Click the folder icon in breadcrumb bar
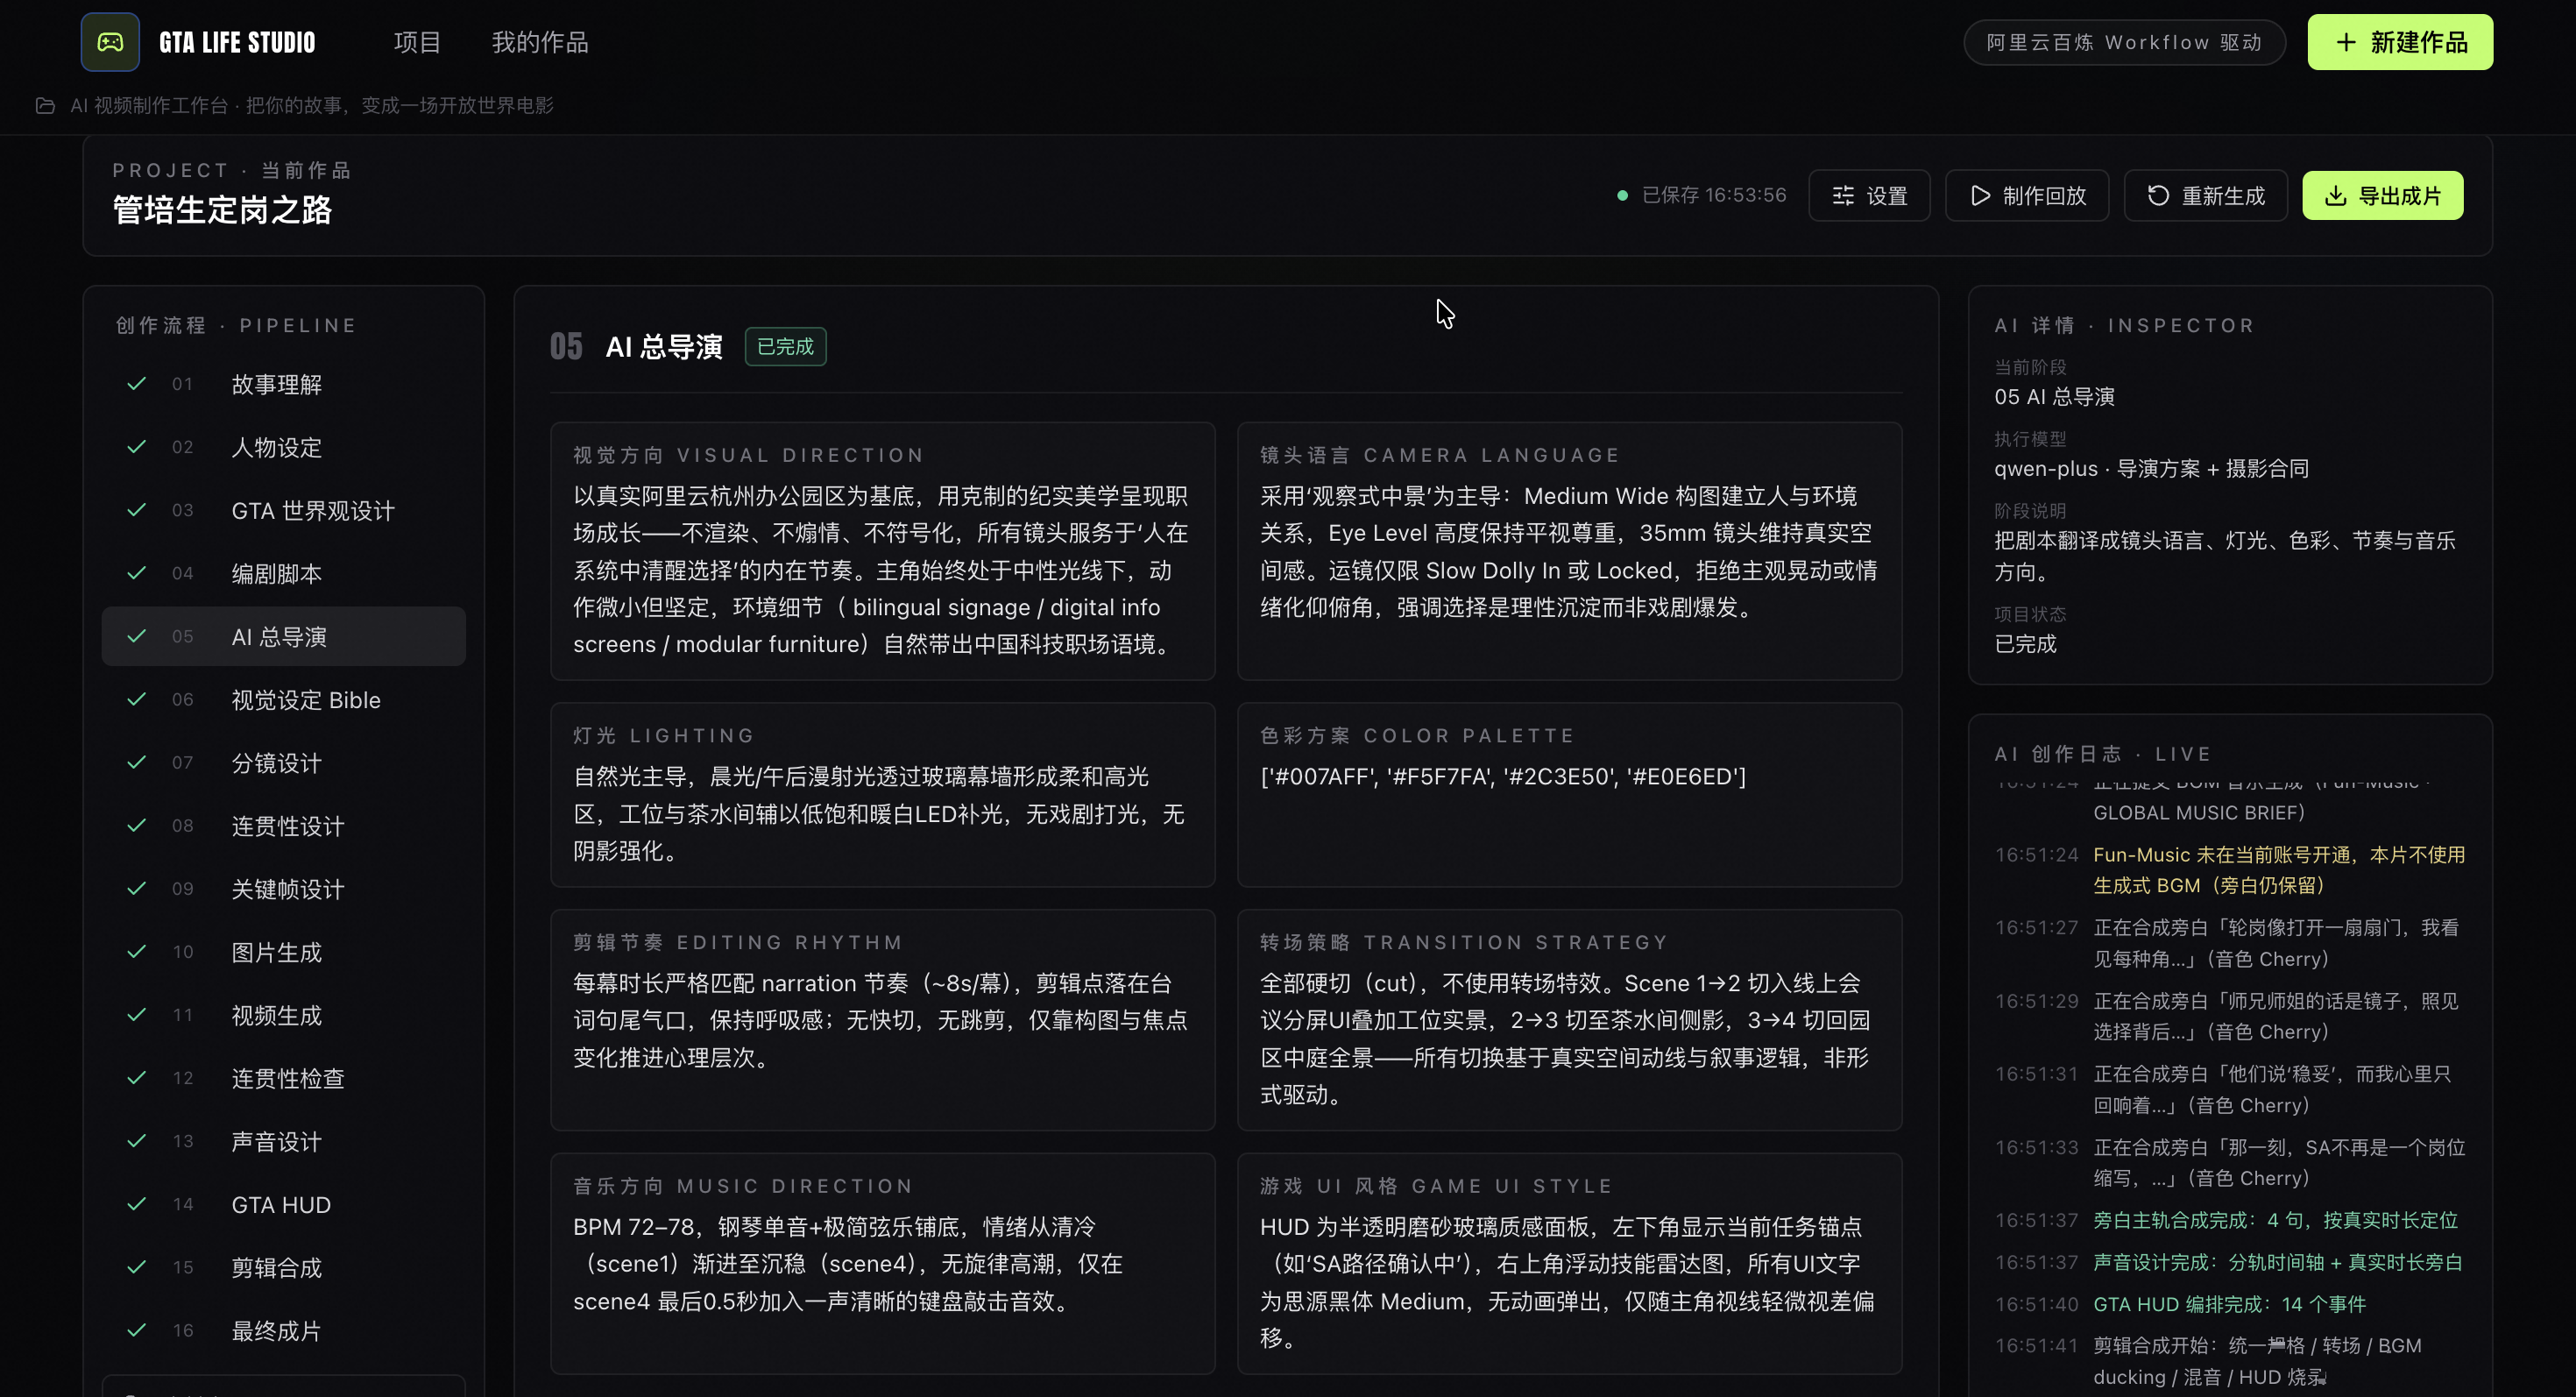This screenshot has height=1397, width=2576. tap(45, 106)
